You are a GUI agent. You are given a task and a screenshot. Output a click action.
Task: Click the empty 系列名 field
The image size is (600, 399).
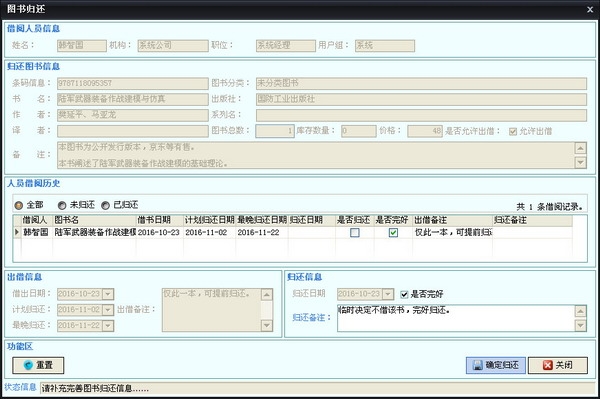[421, 115]
